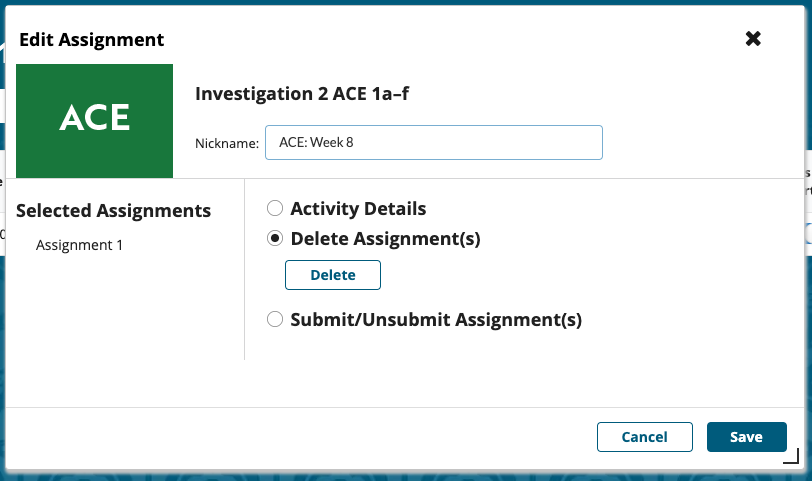Select the Delete Assignment(s) radio circle
Screen dimensions: 812x481
[275, 239]
